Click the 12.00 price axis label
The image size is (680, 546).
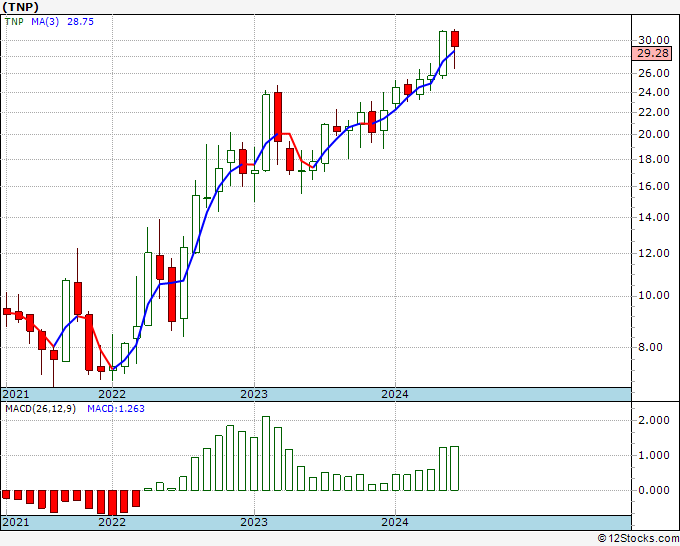coord(654,253)
